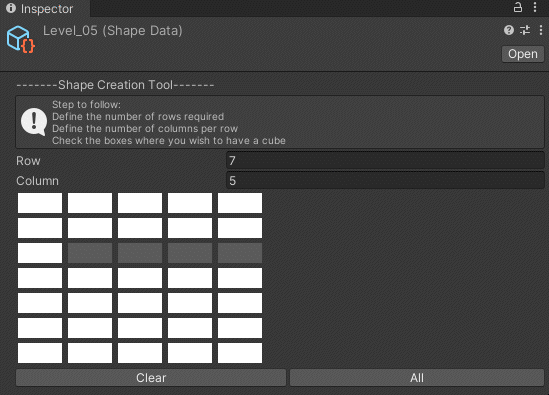Toggle the first cell in the bottom row
The height and width of the screenshot is (395, 549).
pos(40,353)
